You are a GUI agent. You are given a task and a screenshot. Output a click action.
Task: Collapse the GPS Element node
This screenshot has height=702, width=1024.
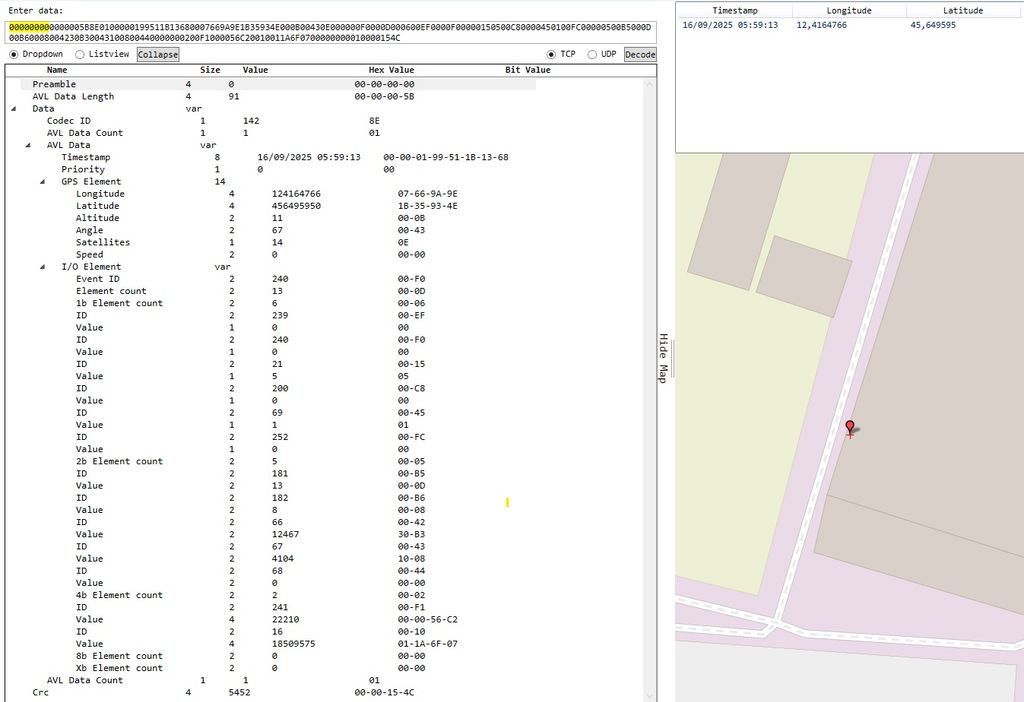42,182
